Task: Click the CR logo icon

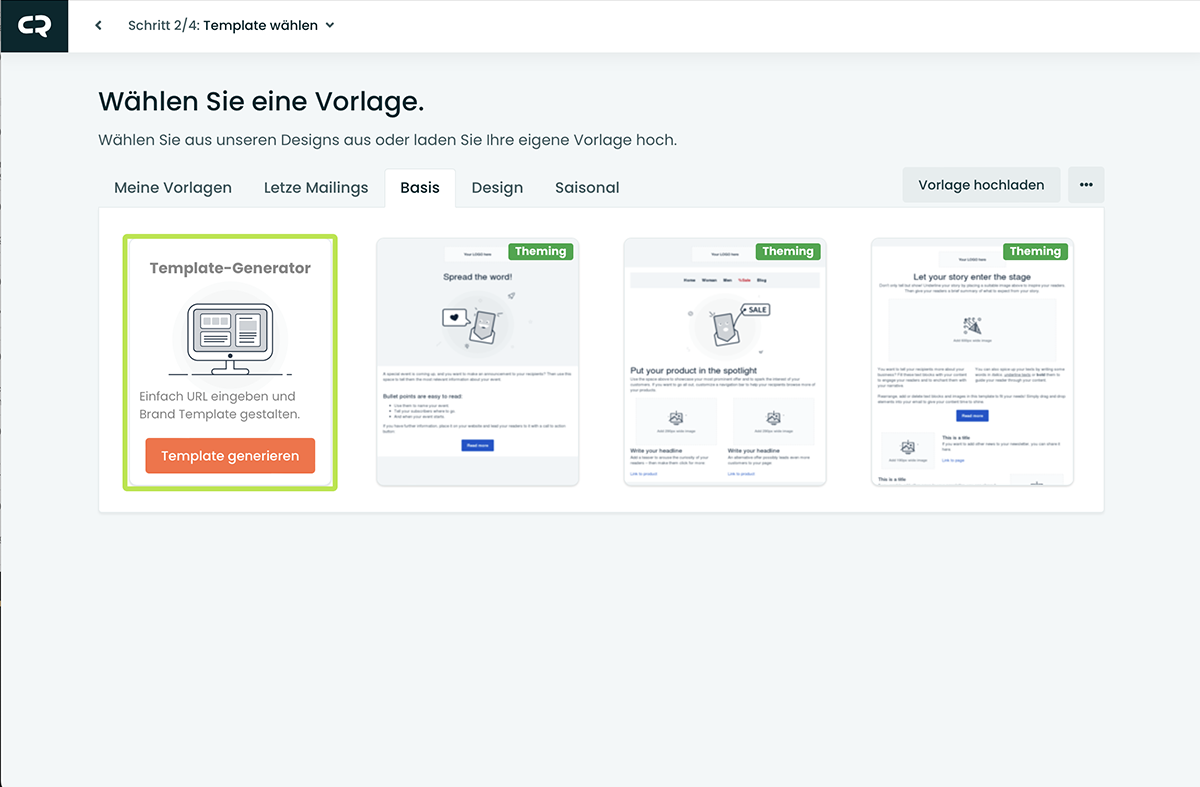Action: (x=34, y=26)
